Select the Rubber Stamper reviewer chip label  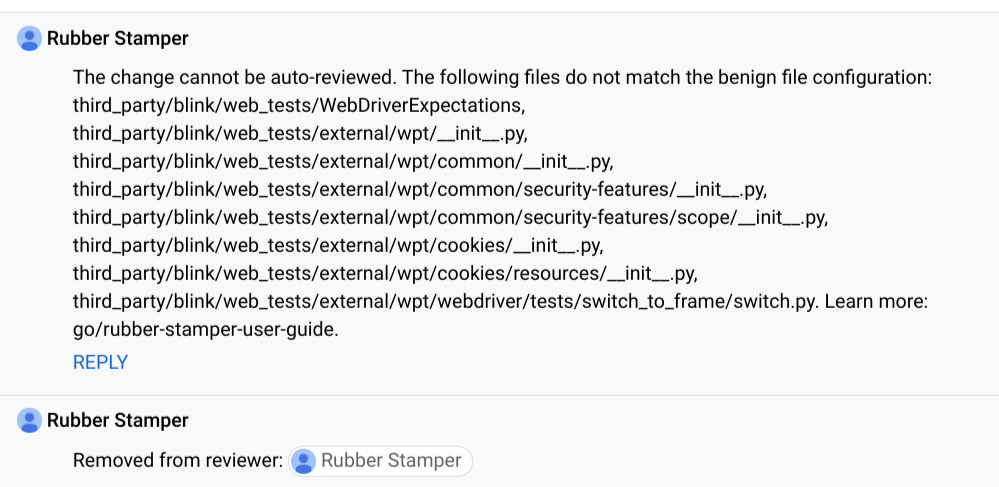[x=391, y=461]
